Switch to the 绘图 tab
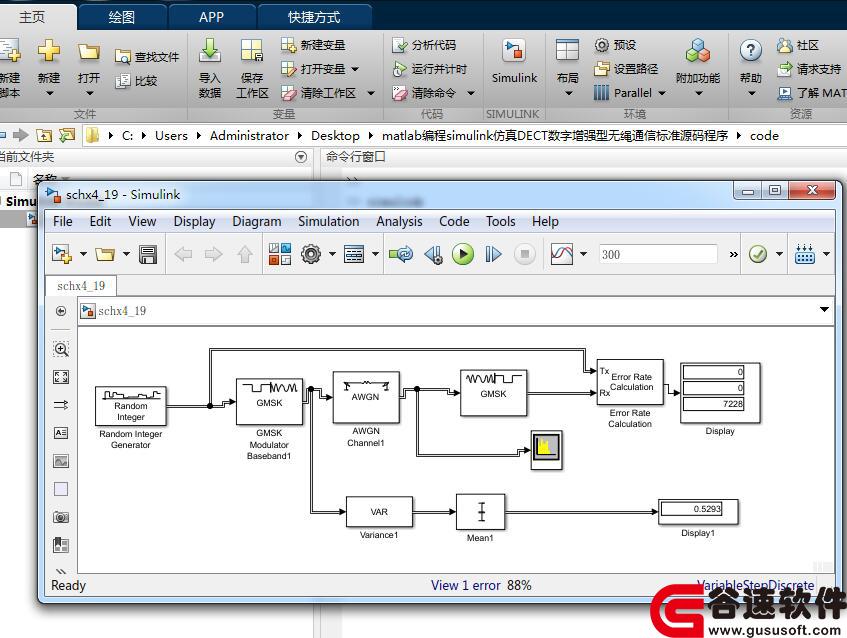Image resolution: width=847 pixels, height=638 pixels. click(x=122, y=17)
